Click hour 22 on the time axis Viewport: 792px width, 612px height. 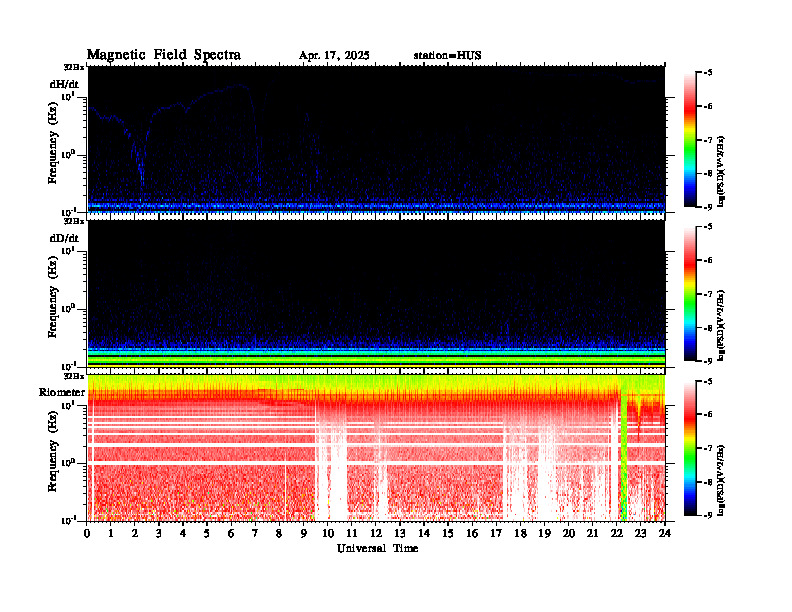pyautogui.click(x=617, y=533)
